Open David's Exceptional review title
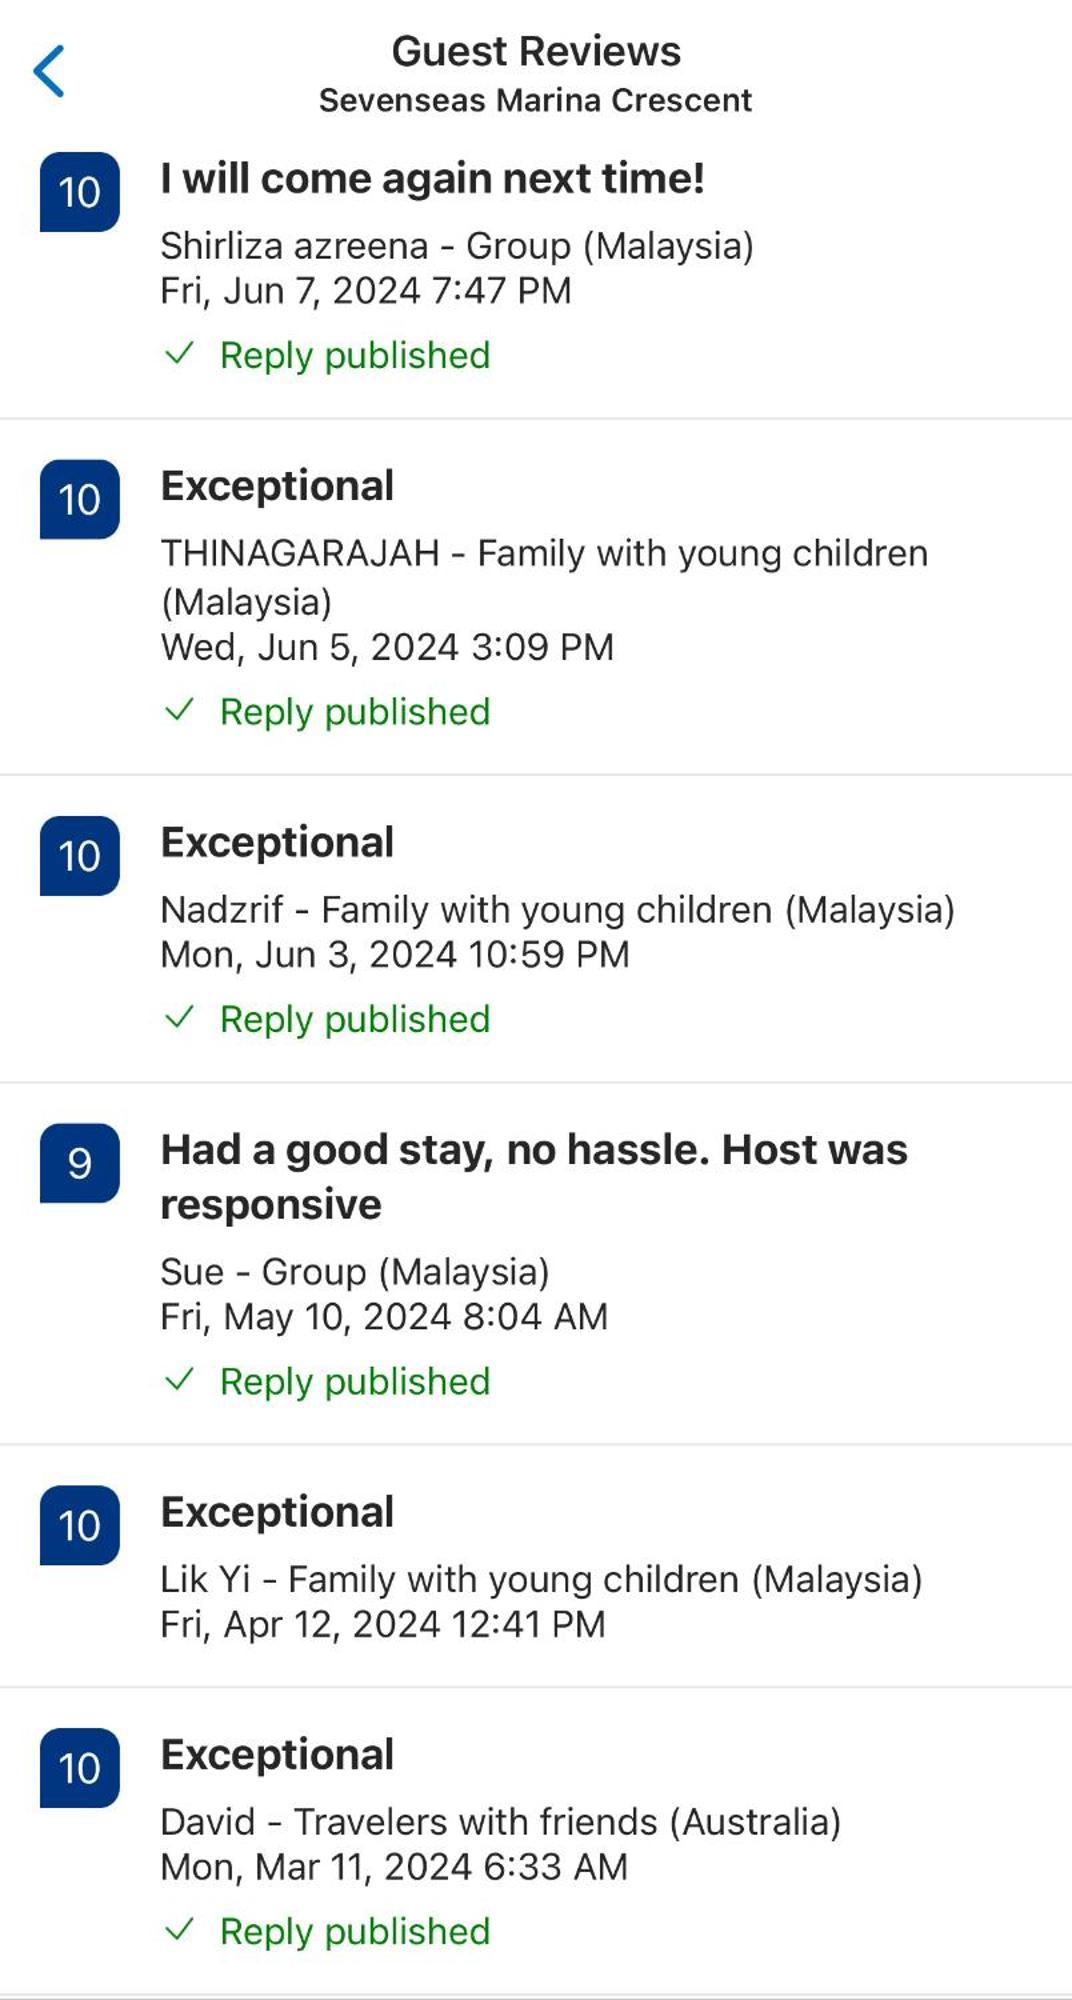 [x=277, y=1755]
